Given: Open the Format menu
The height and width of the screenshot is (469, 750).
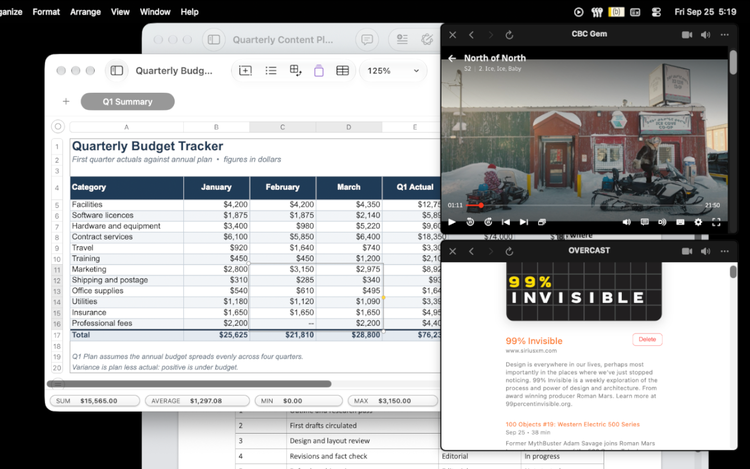Looking at the screenshot, I should (46, 12).
